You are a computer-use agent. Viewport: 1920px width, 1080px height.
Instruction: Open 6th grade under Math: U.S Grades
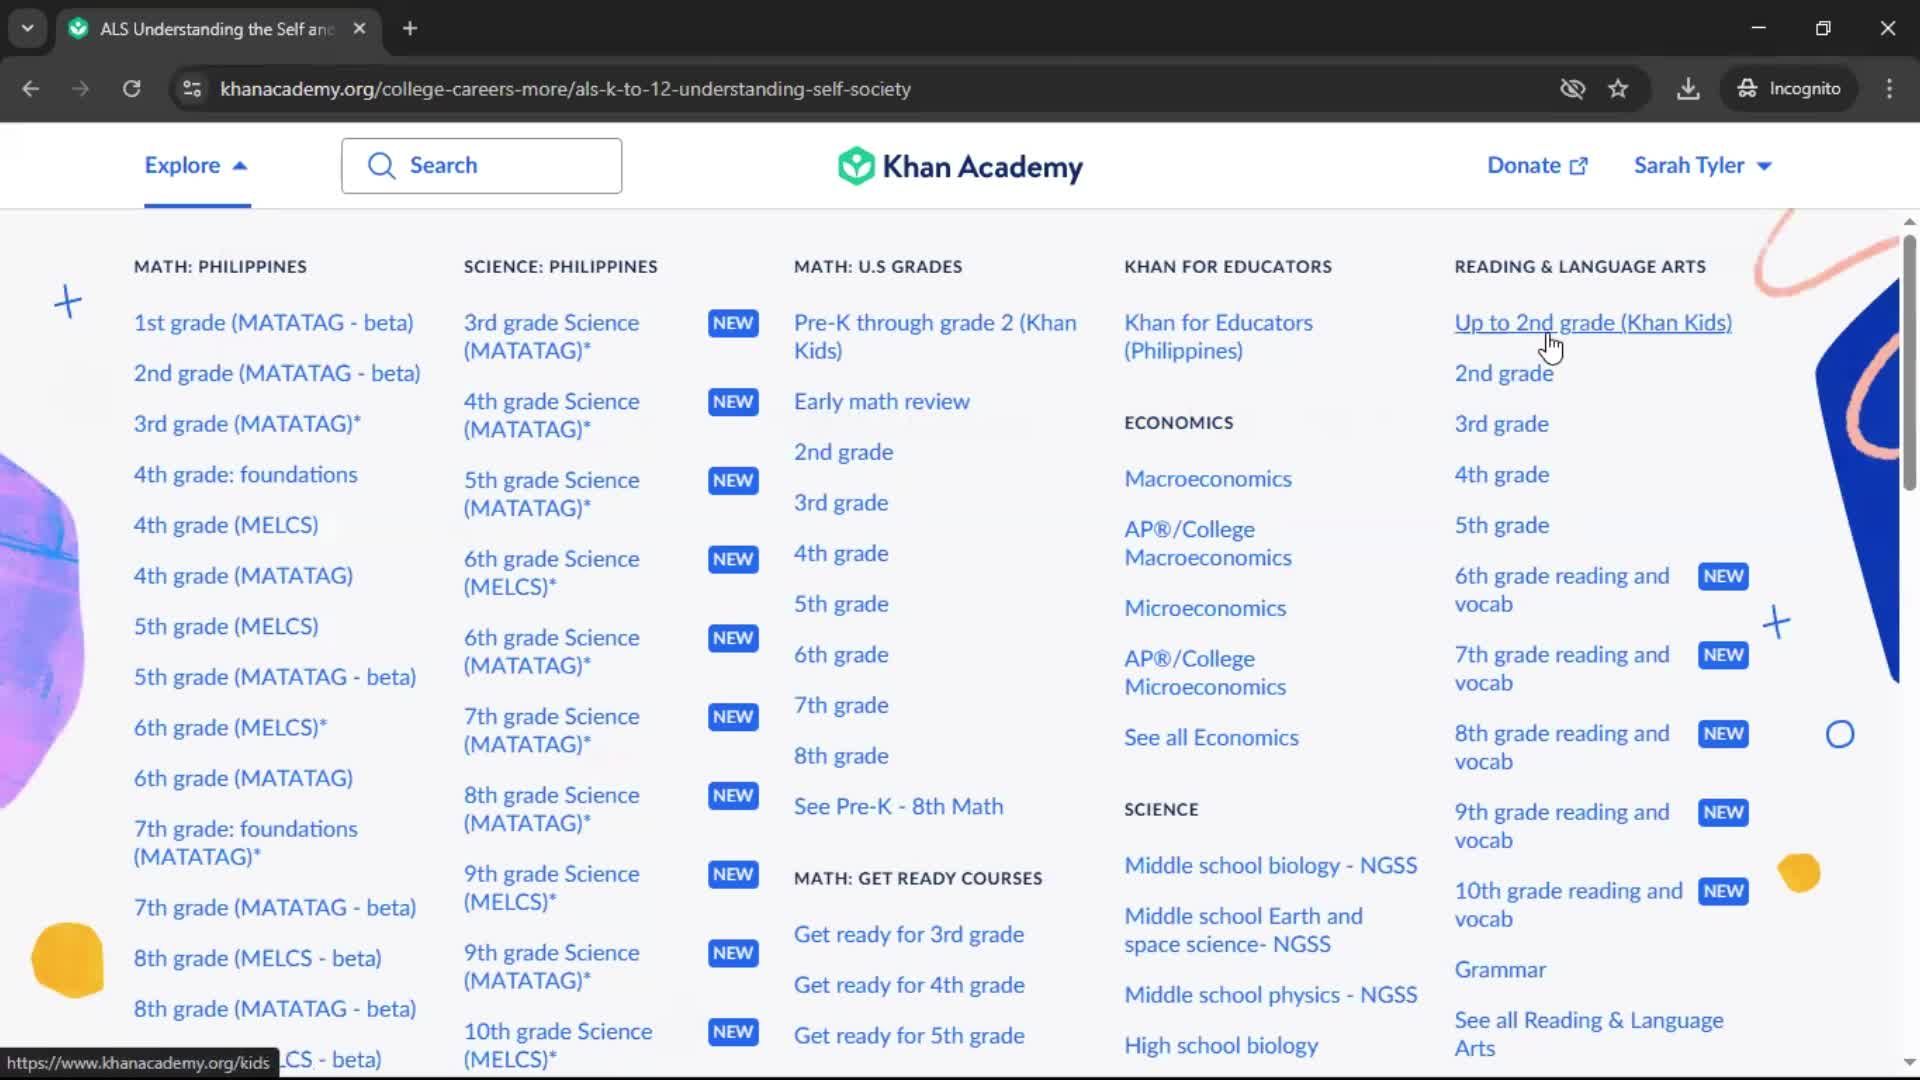click(x=841, y=655)
